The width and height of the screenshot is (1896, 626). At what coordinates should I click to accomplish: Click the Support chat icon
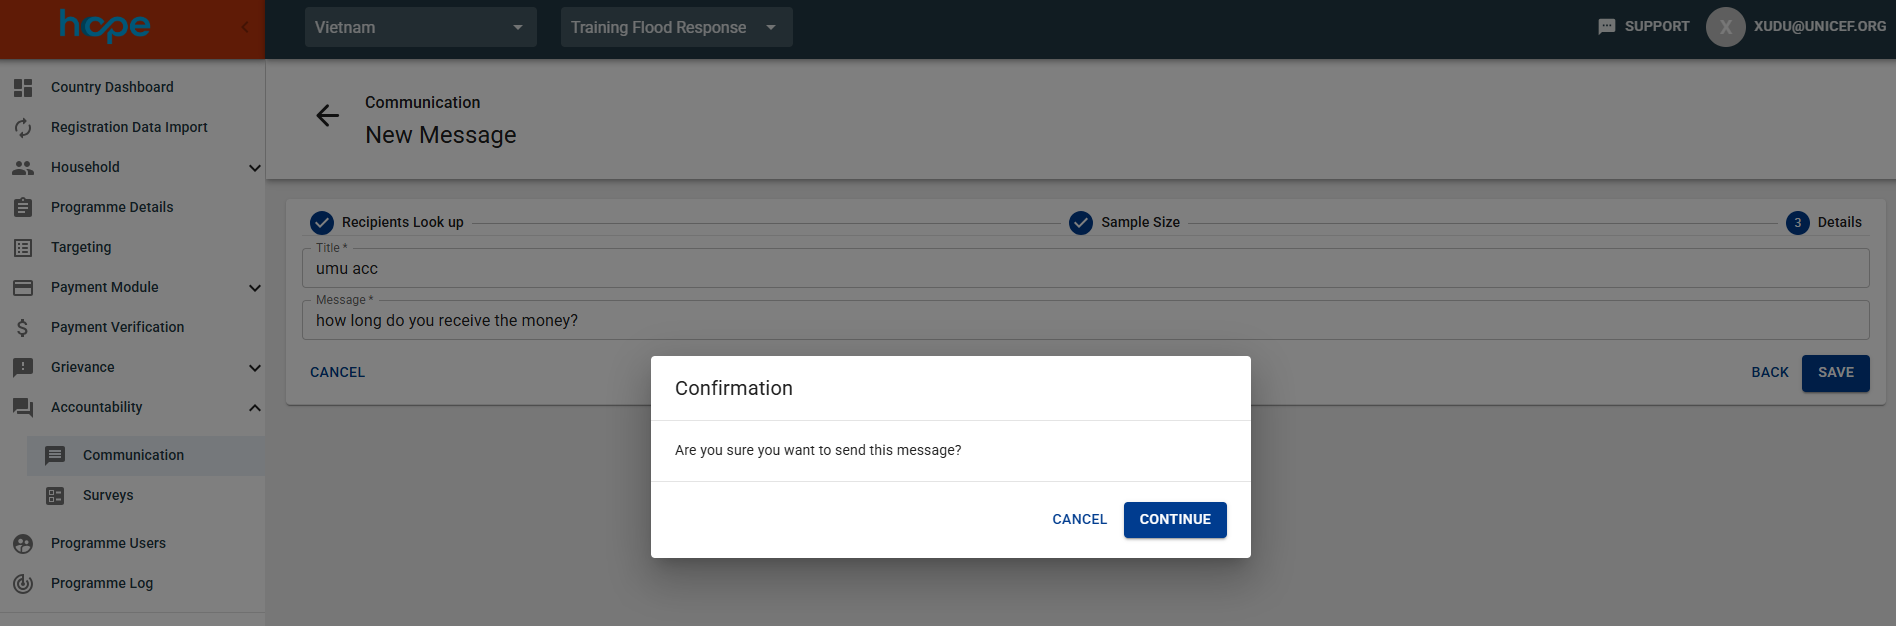(x=1606, y=27)
